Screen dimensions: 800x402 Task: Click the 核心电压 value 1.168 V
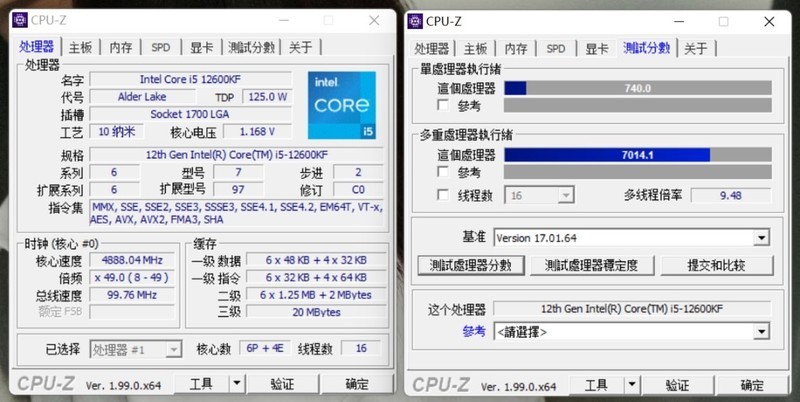(257, 132)
